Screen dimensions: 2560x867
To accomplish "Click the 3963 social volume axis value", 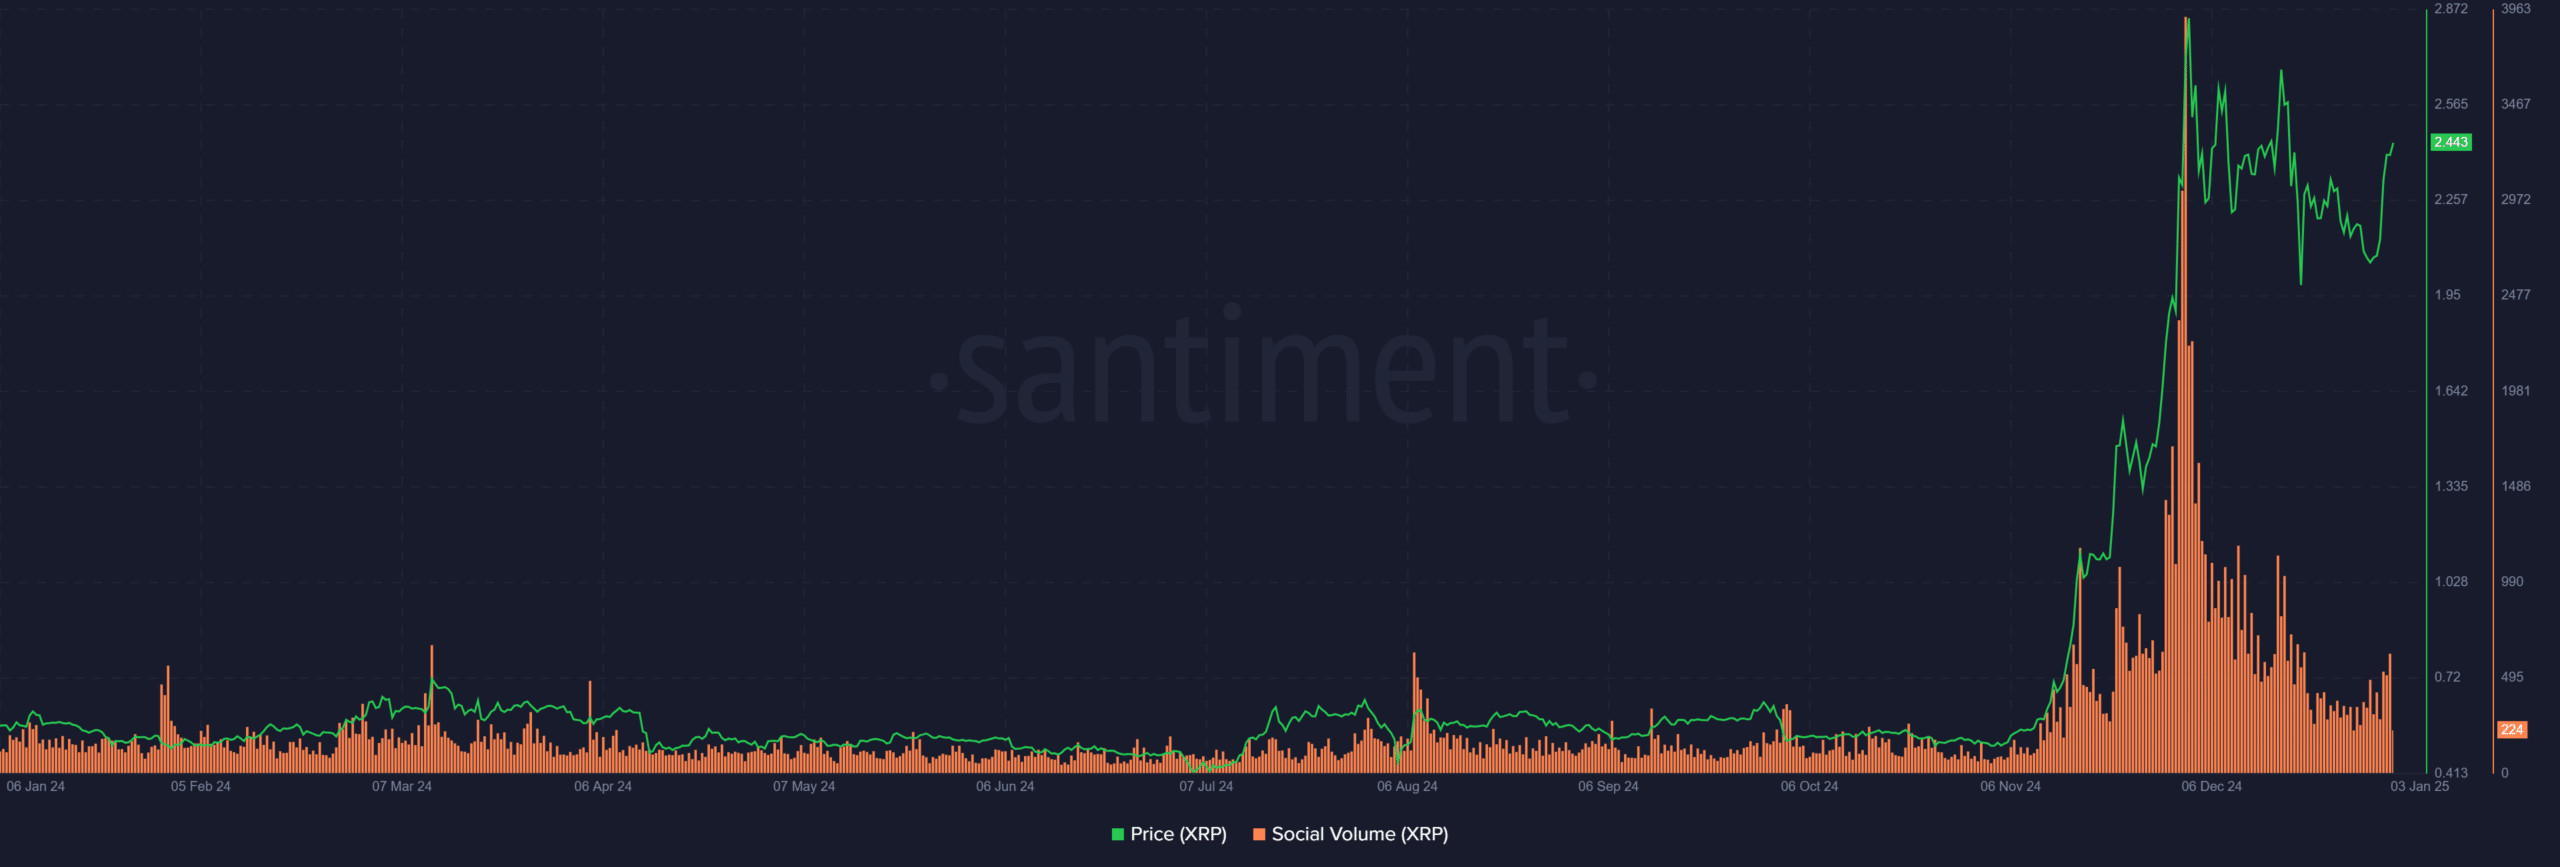I will point(2516,9).
